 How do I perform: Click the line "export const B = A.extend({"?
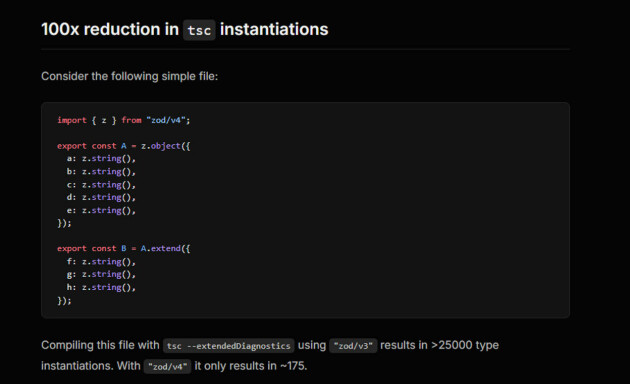(x=124, y=249)
